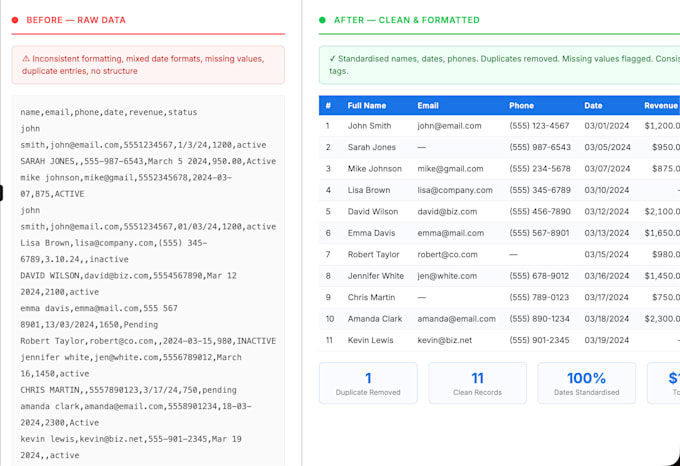Click the Email column header
Screen dimensions: 680x466
[428, 105]
